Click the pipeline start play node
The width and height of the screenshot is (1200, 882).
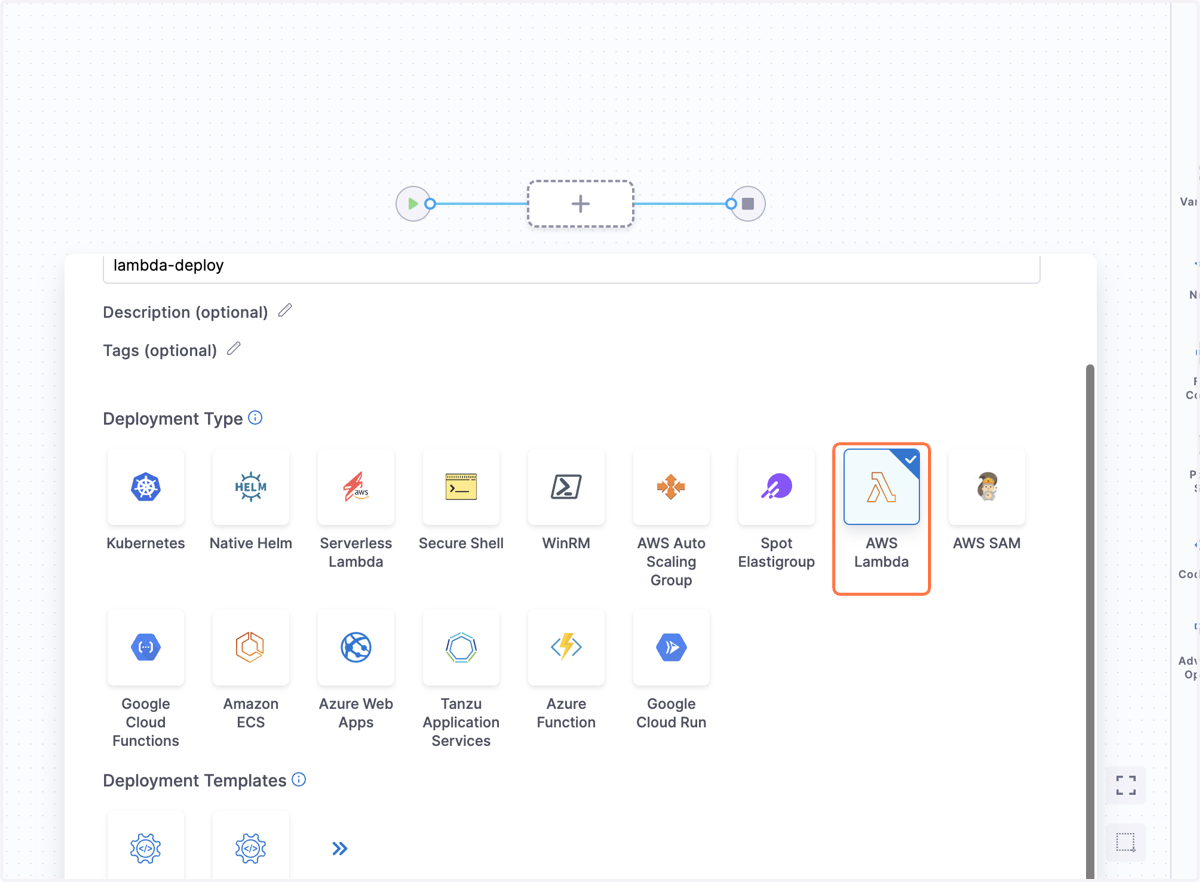(412, 204)
